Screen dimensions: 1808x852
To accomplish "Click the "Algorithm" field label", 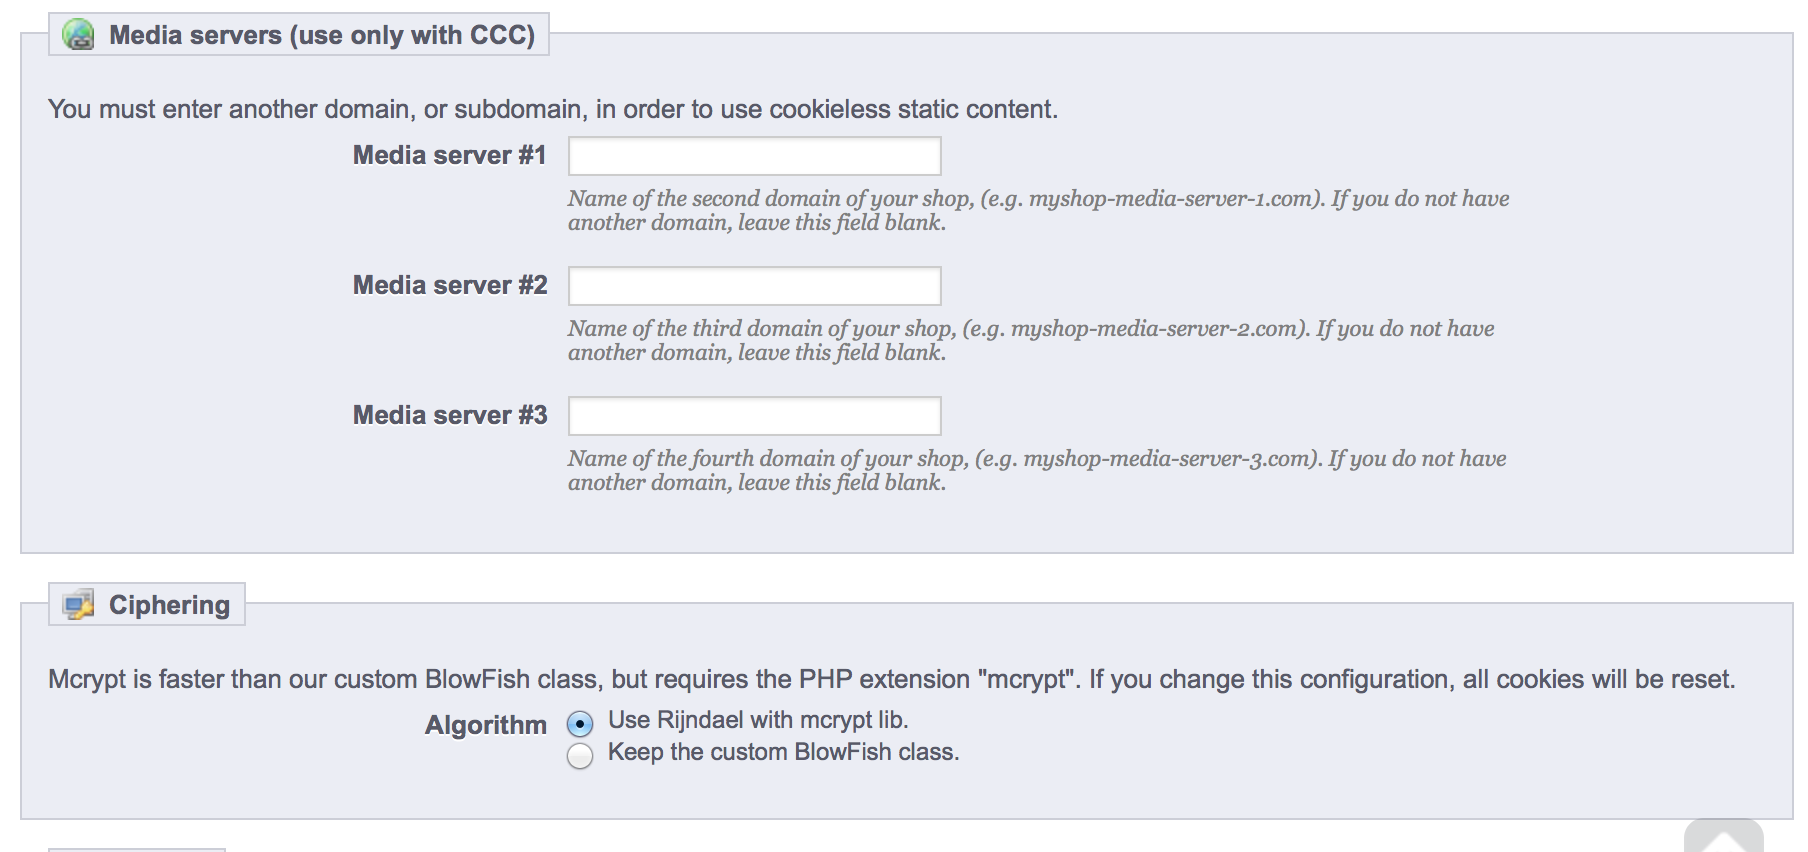I will [x=486, y=725].
